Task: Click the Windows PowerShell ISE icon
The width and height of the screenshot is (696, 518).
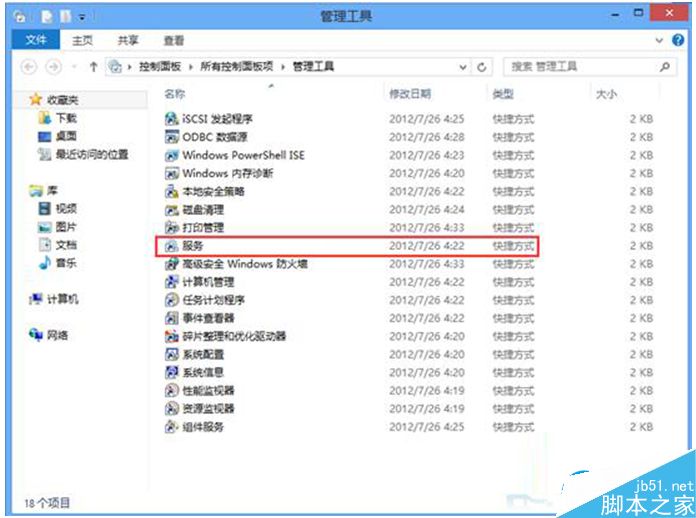Action: 171,155
